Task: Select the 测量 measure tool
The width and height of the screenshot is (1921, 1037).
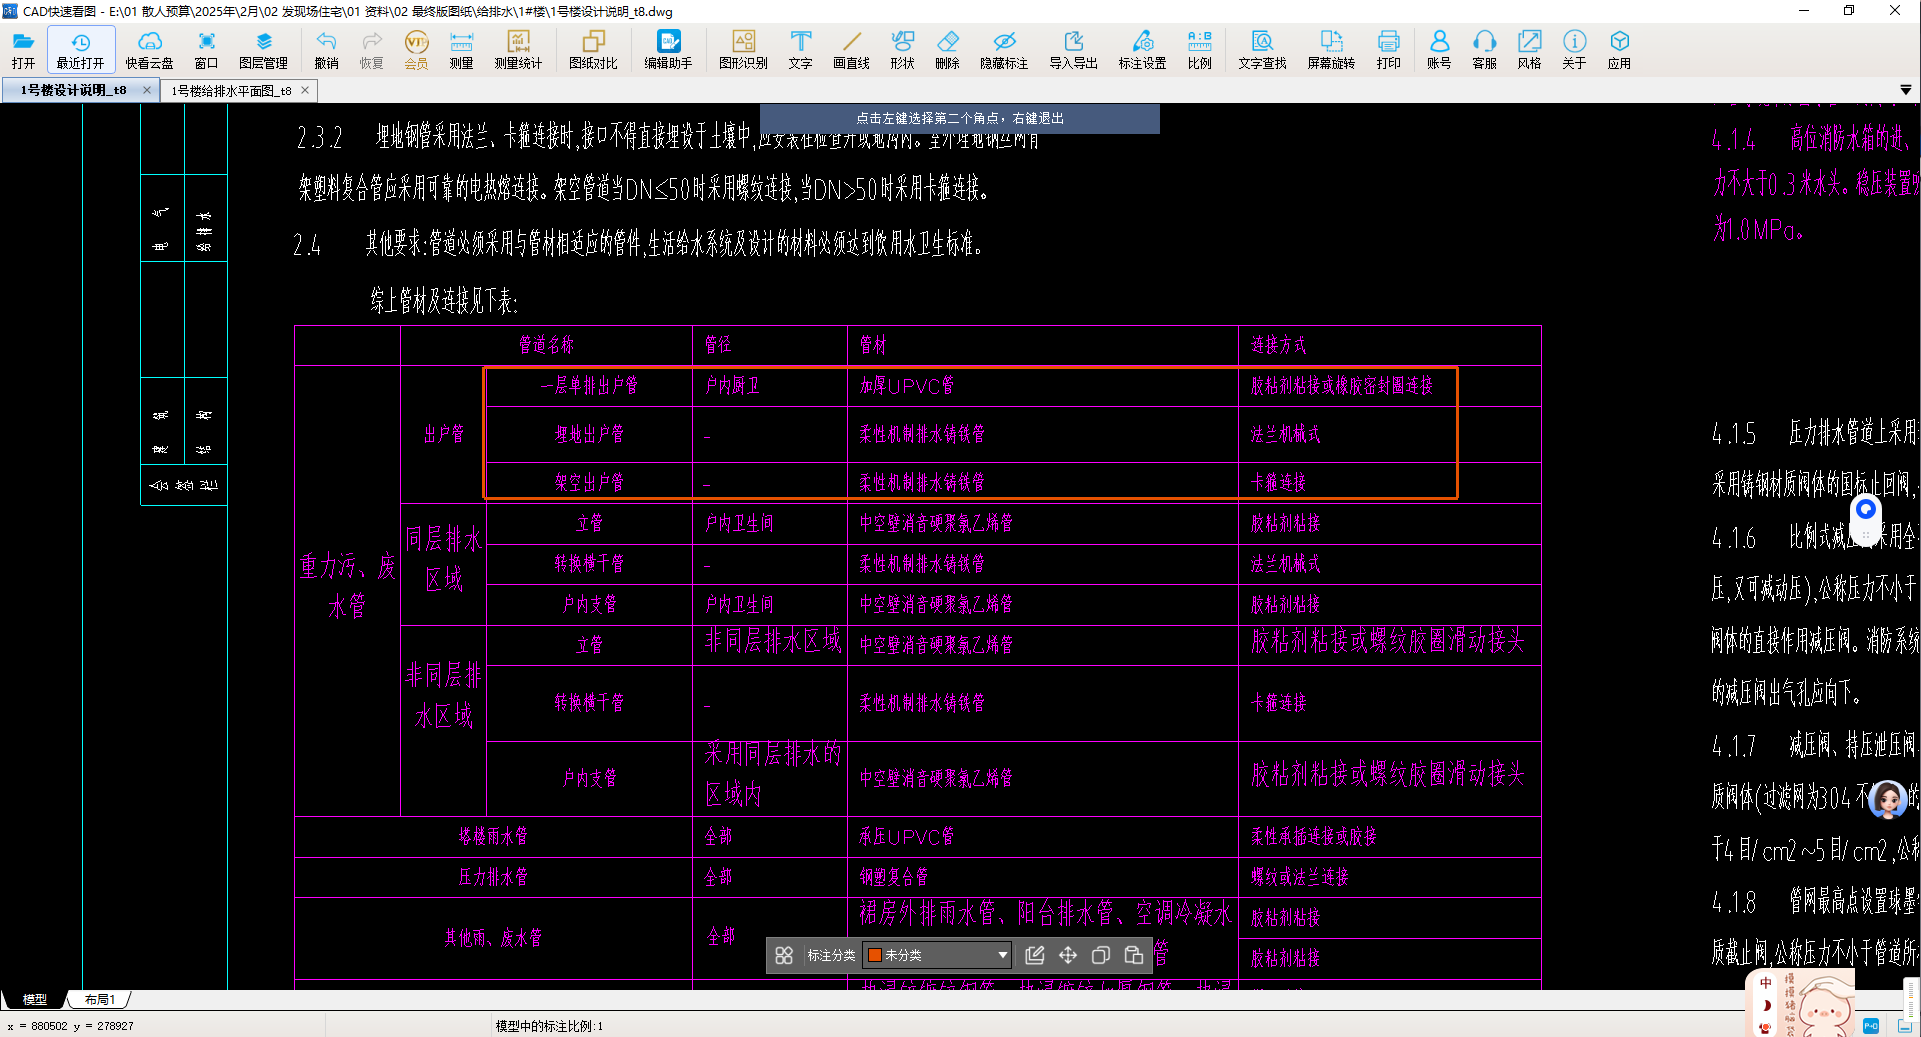Action: tap(461, 49)
